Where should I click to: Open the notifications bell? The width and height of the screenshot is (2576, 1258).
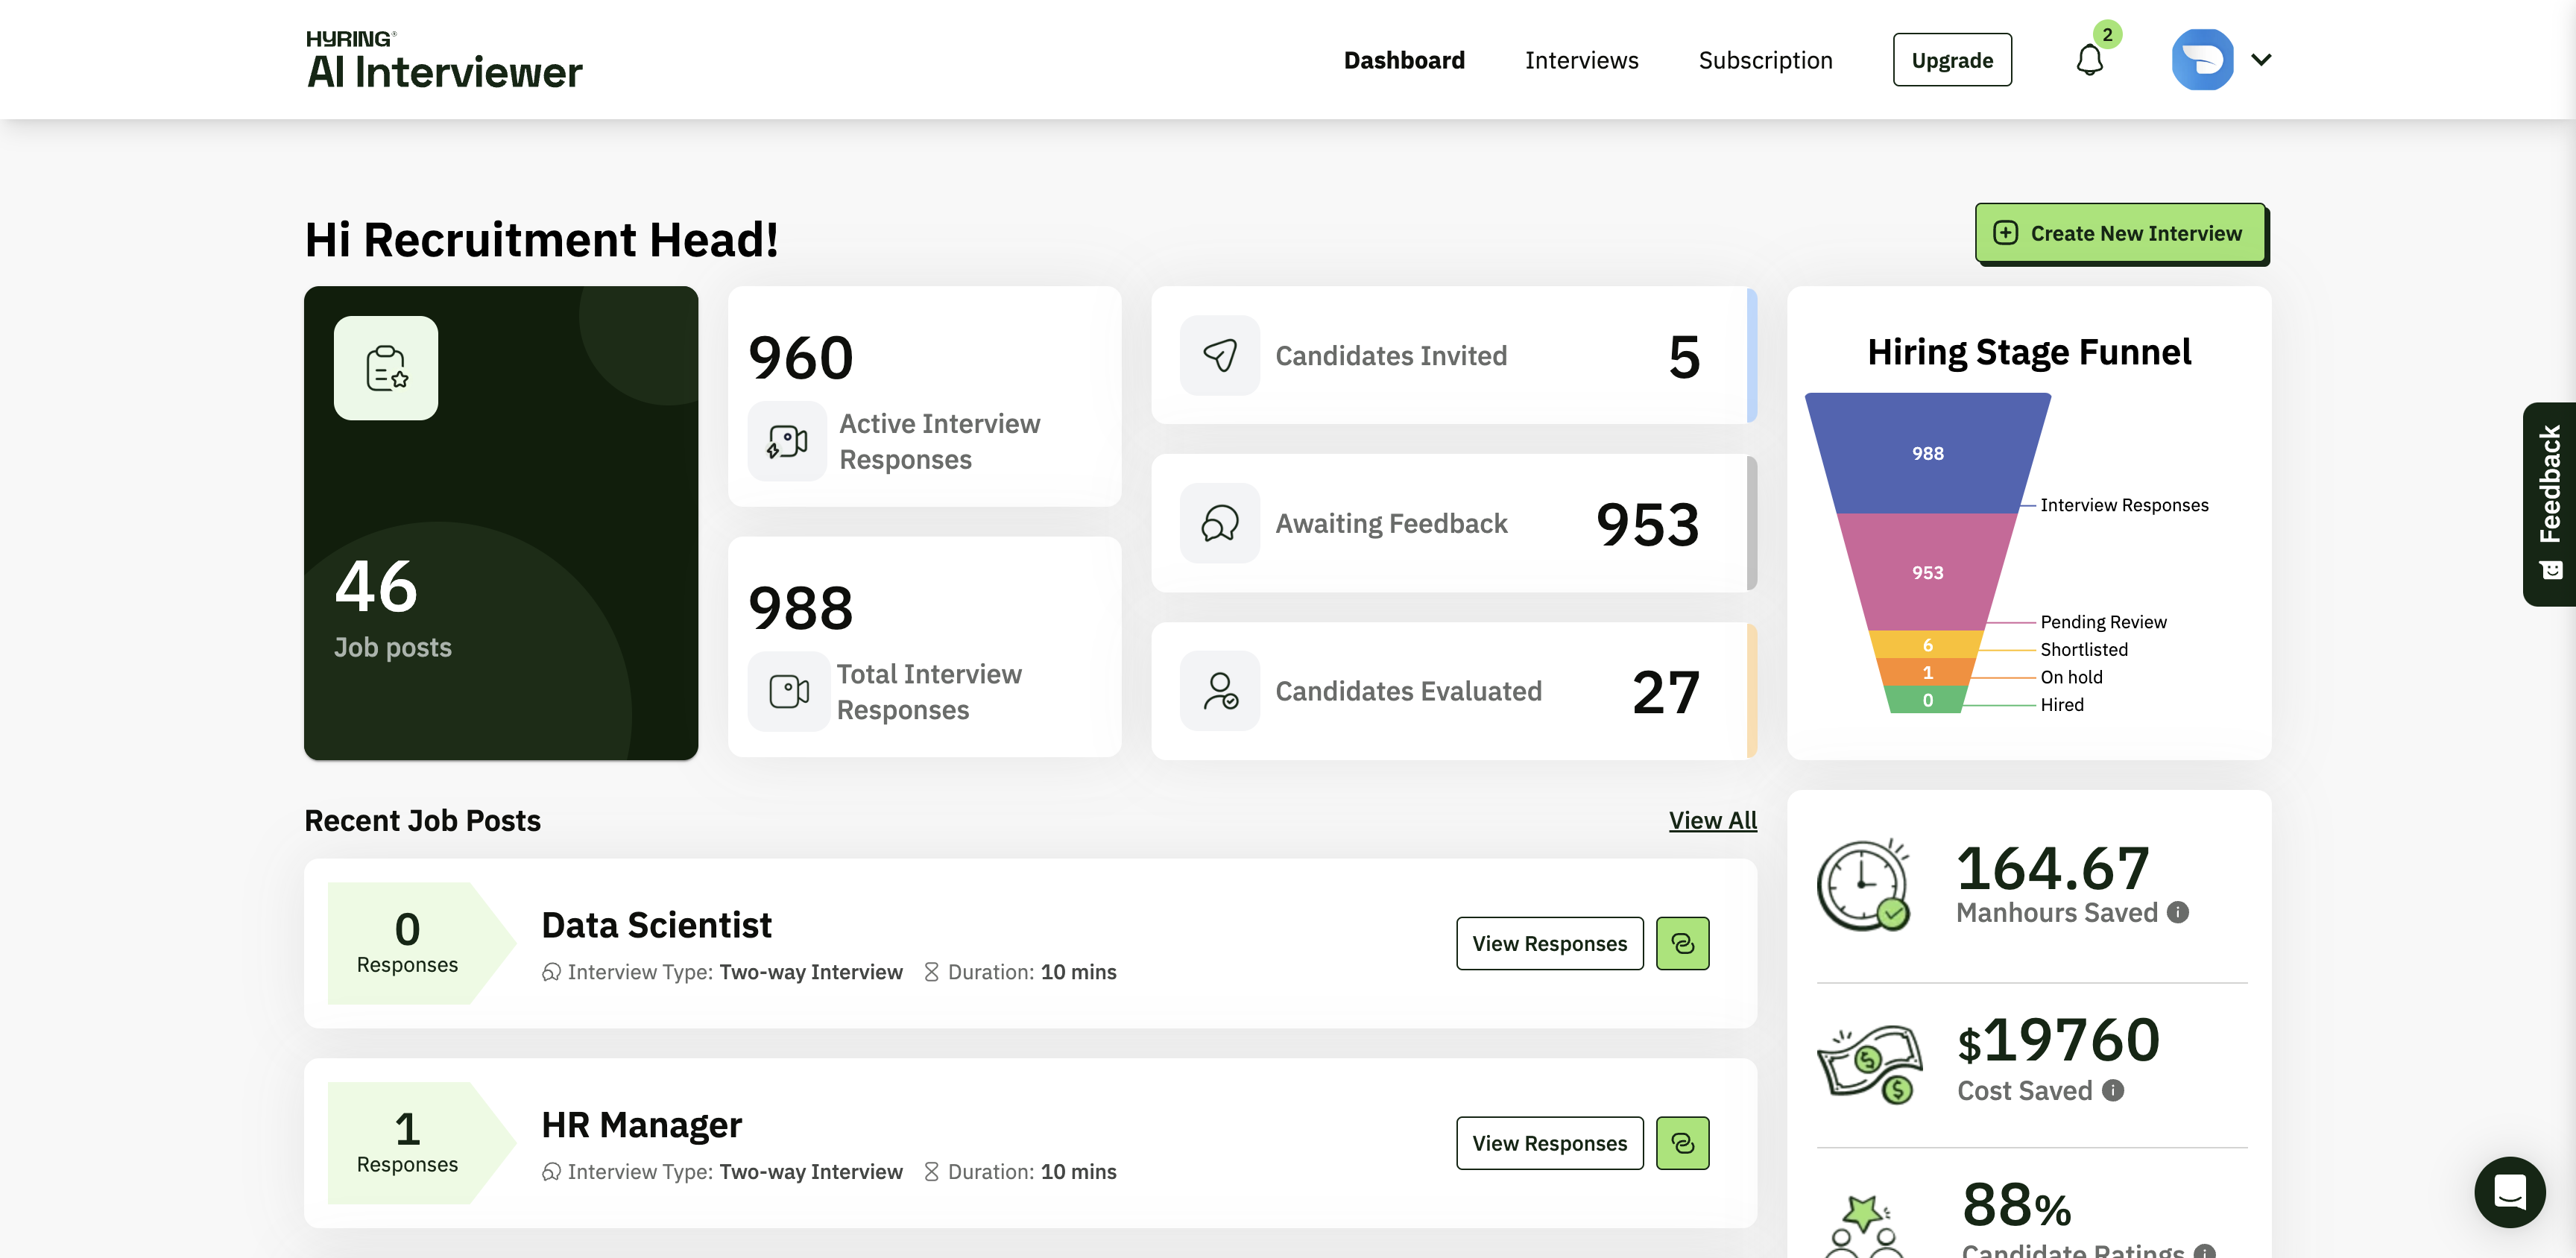[2089, 60]
